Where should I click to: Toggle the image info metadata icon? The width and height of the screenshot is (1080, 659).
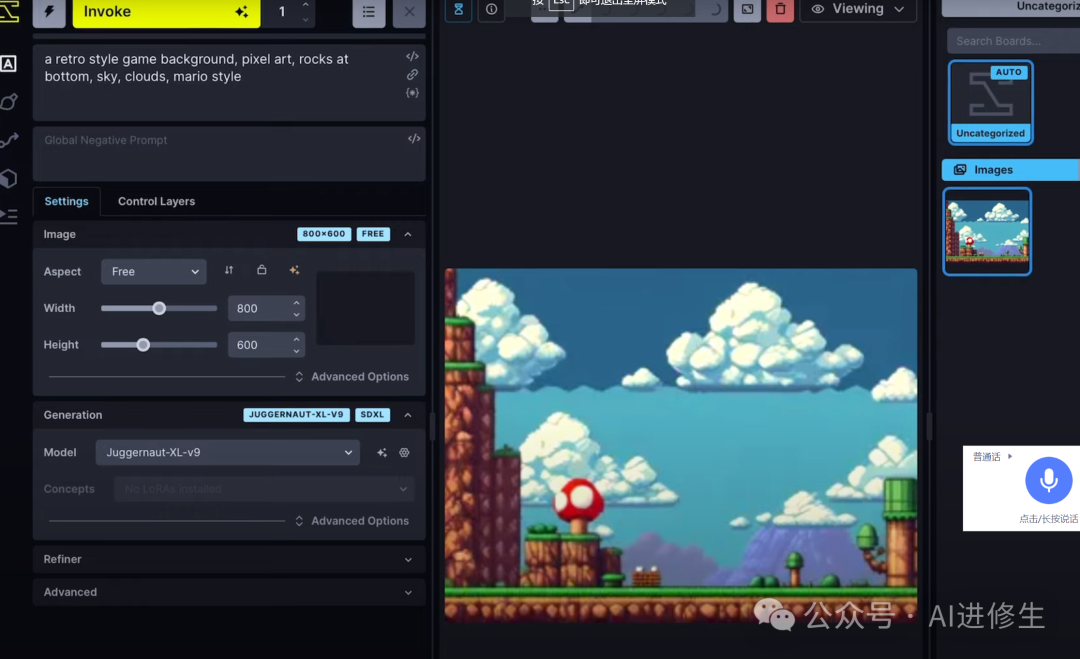(491, 10)
